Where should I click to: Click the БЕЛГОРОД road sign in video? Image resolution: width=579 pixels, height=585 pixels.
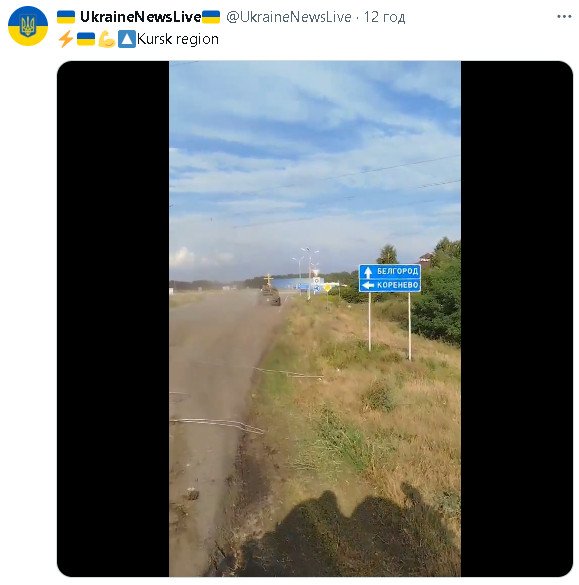click(x=389, y=271)
